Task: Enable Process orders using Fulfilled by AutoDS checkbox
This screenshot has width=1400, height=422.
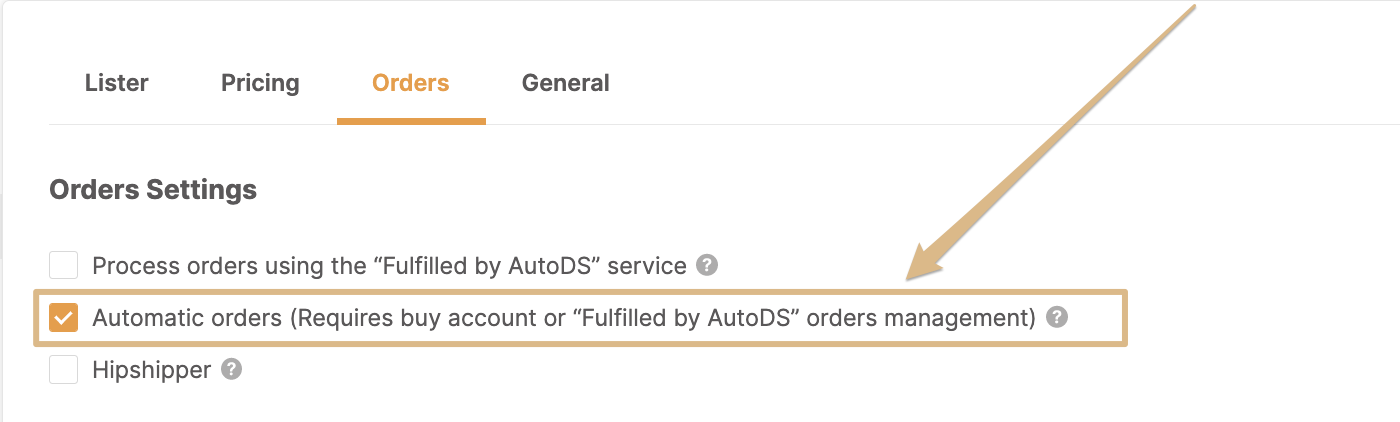Action: (64, 266)
